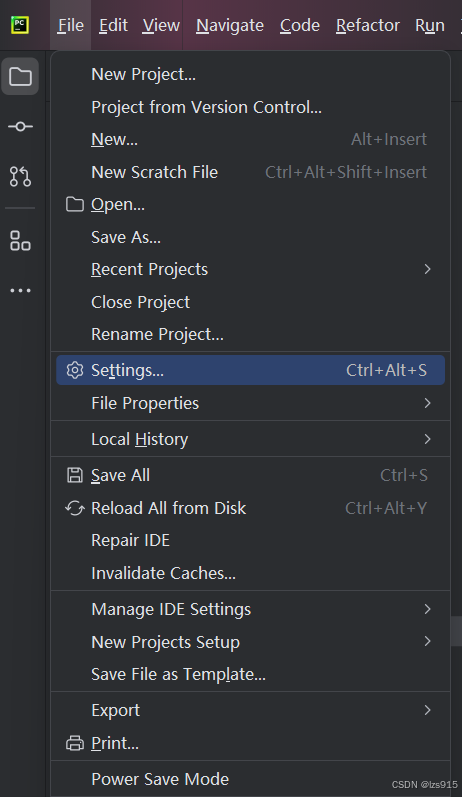The width and height of the screenshot is (462, 797).
Task: Expand the Manage IDE Settings submenu
Action: [251, 609]
